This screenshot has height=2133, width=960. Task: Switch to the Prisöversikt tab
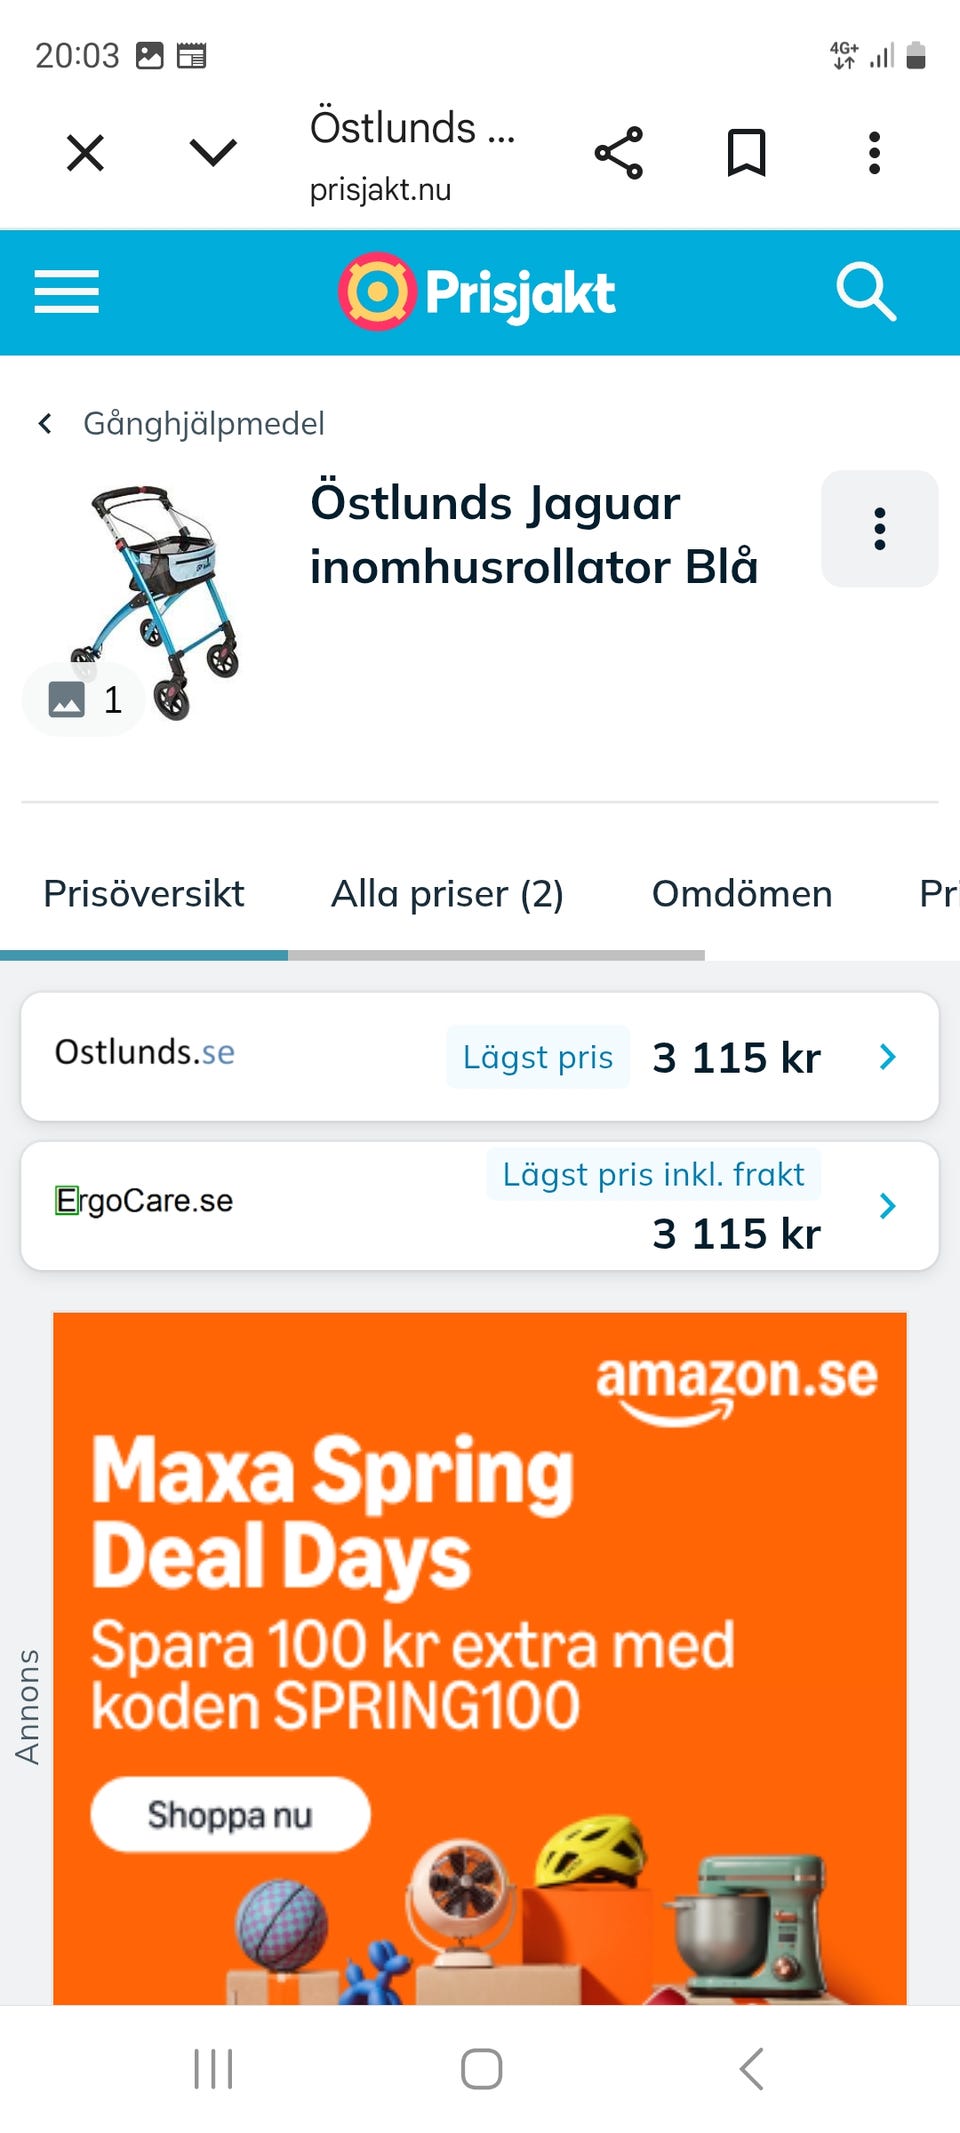click(x=144, y=894)
